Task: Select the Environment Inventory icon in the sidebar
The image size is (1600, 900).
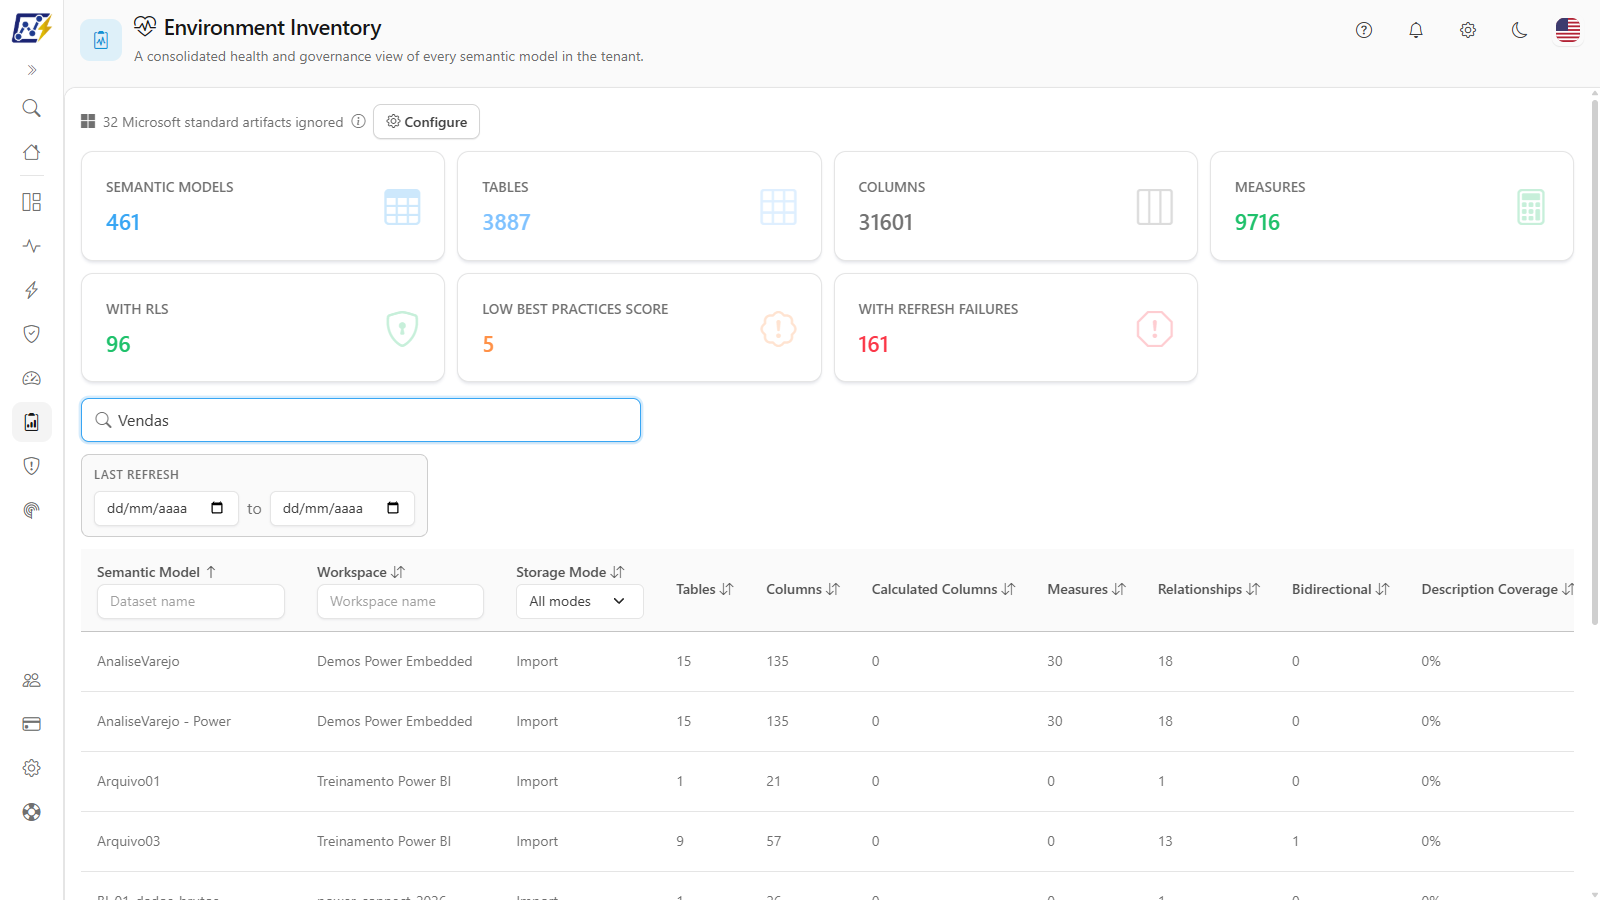Action: [x=32, y=422]
